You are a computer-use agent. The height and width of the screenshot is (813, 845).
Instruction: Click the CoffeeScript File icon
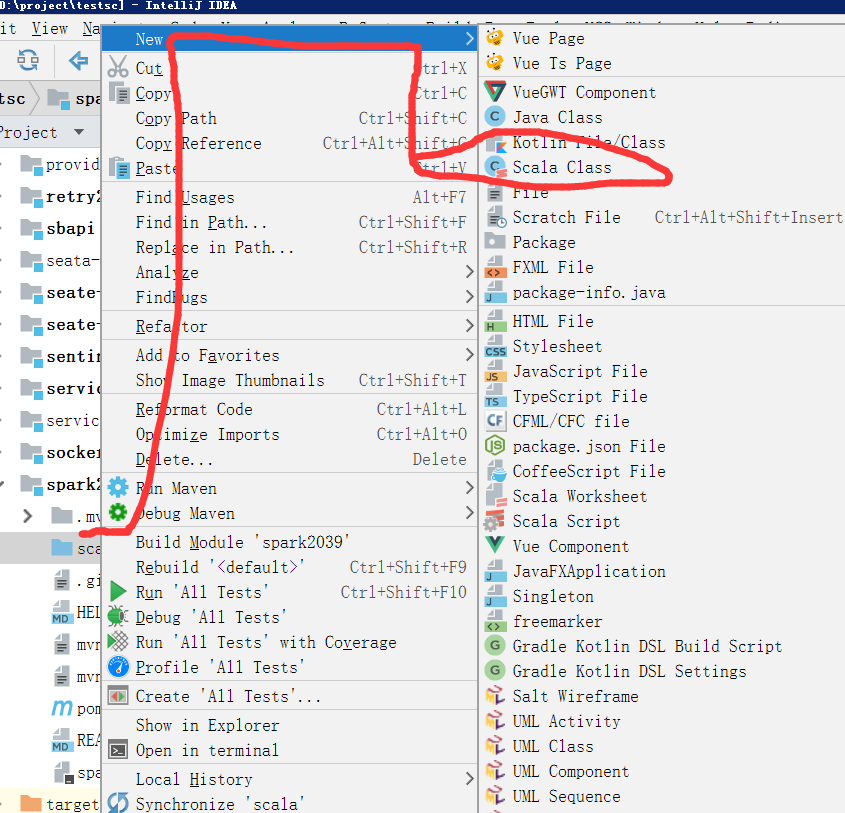(x=496, y=471)
